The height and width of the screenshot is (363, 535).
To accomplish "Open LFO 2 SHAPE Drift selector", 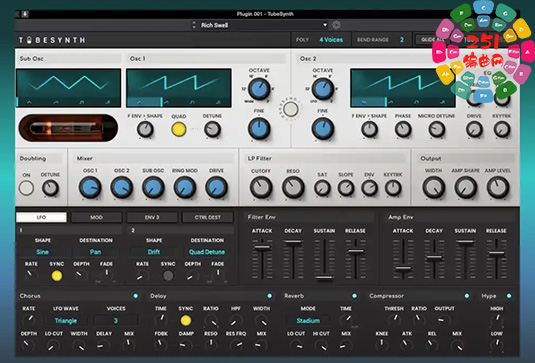I will [154, 252].
